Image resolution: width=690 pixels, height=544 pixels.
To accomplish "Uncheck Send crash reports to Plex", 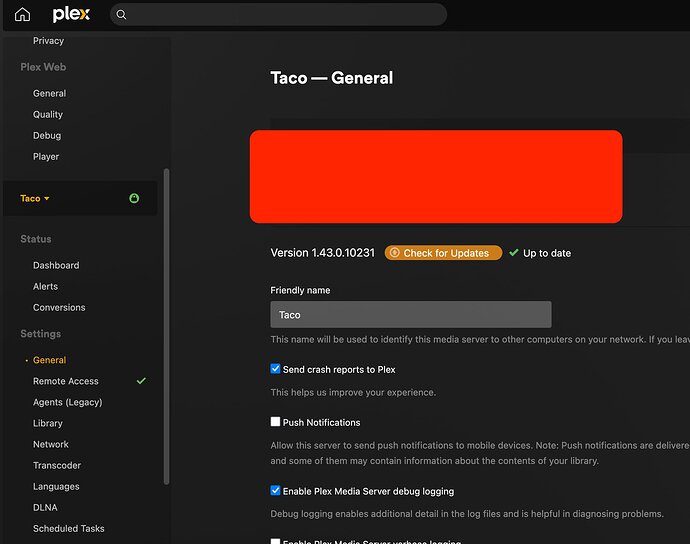I will 275,369.
